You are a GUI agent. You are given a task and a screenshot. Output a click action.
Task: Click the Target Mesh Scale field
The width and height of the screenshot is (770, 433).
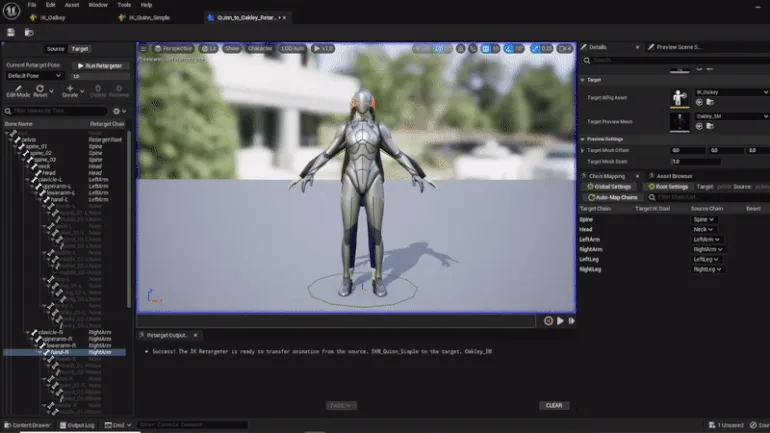click(695, 161)
